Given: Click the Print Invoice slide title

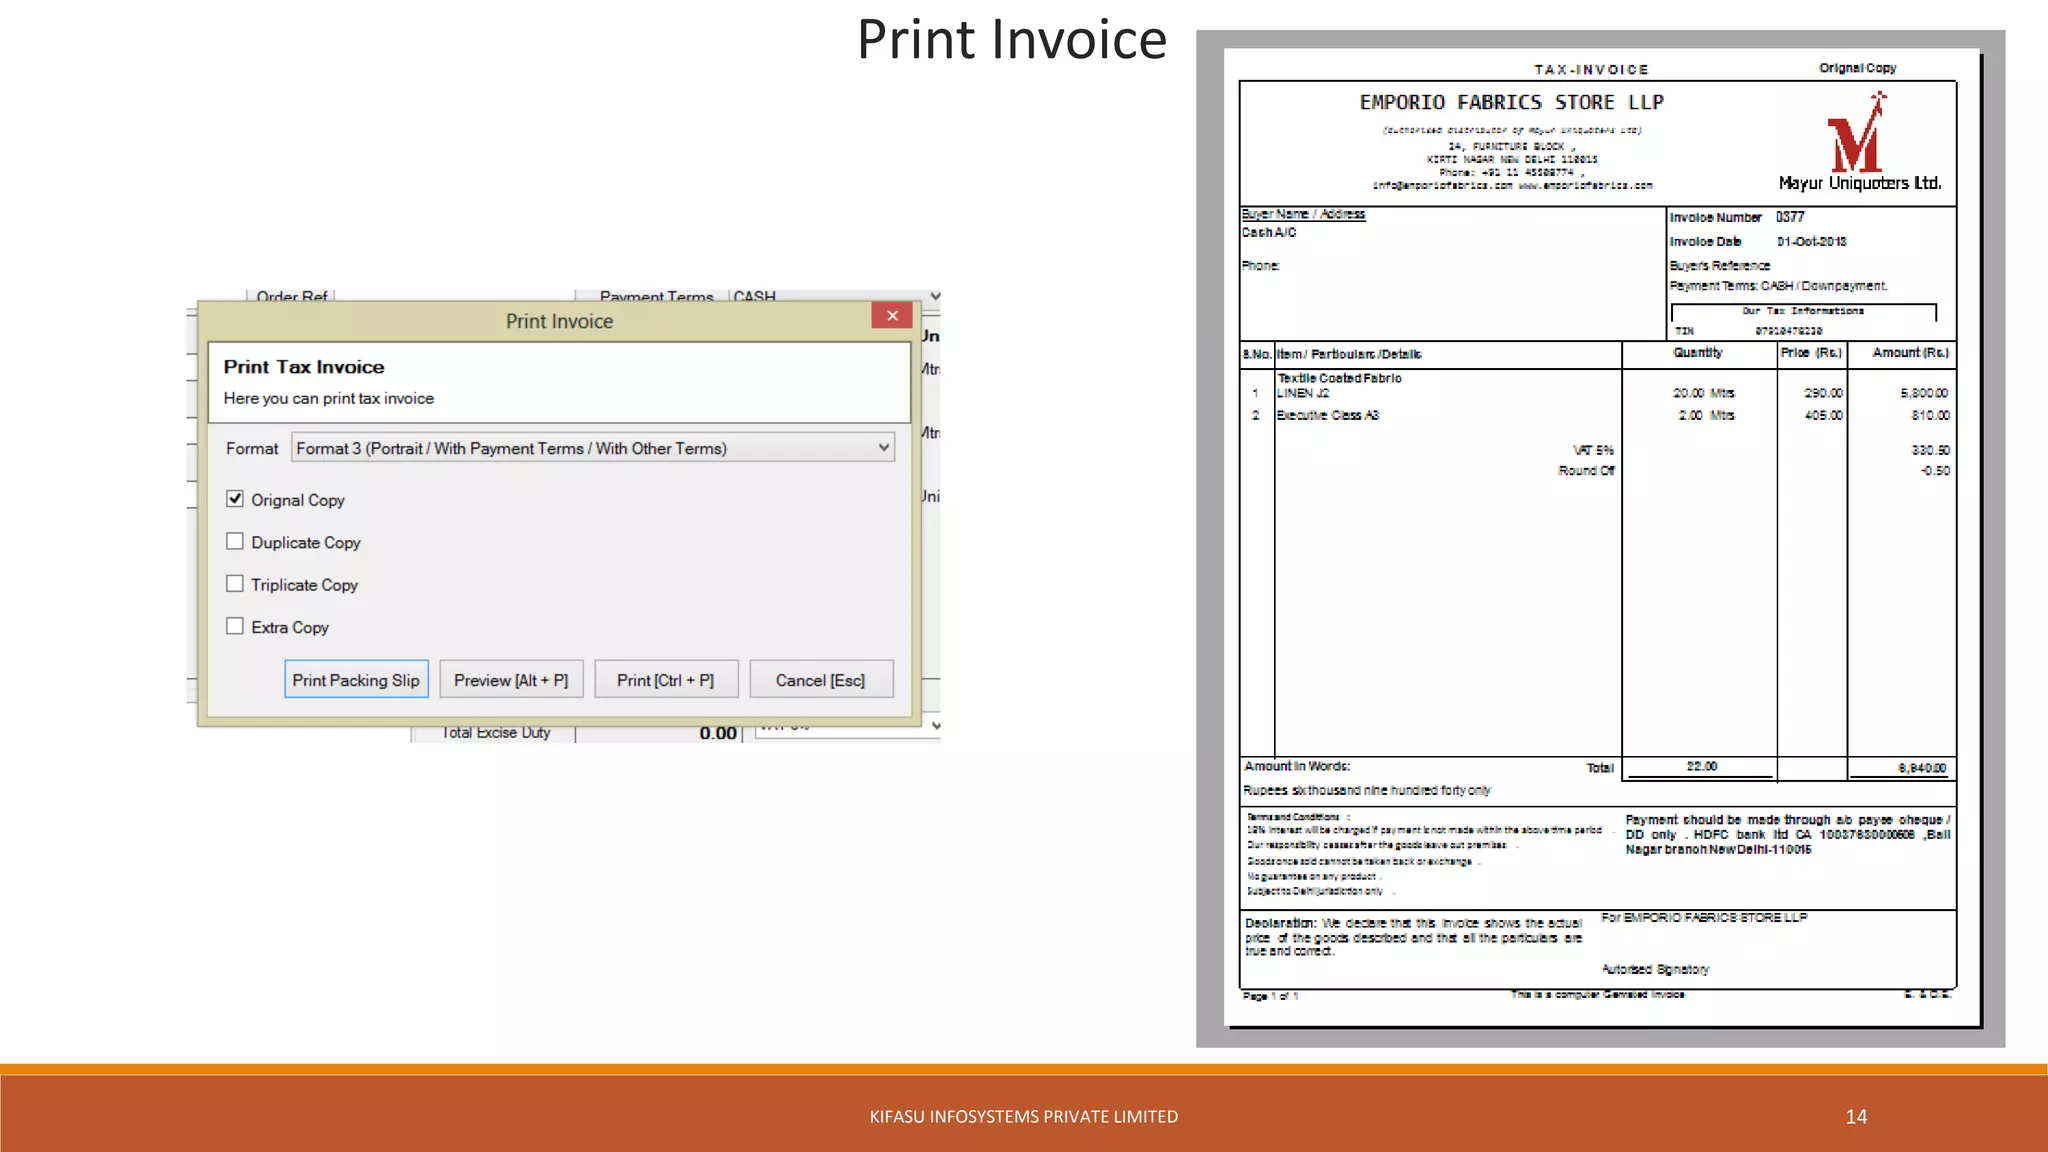Looking at the screenshot, I should 1012,40.
